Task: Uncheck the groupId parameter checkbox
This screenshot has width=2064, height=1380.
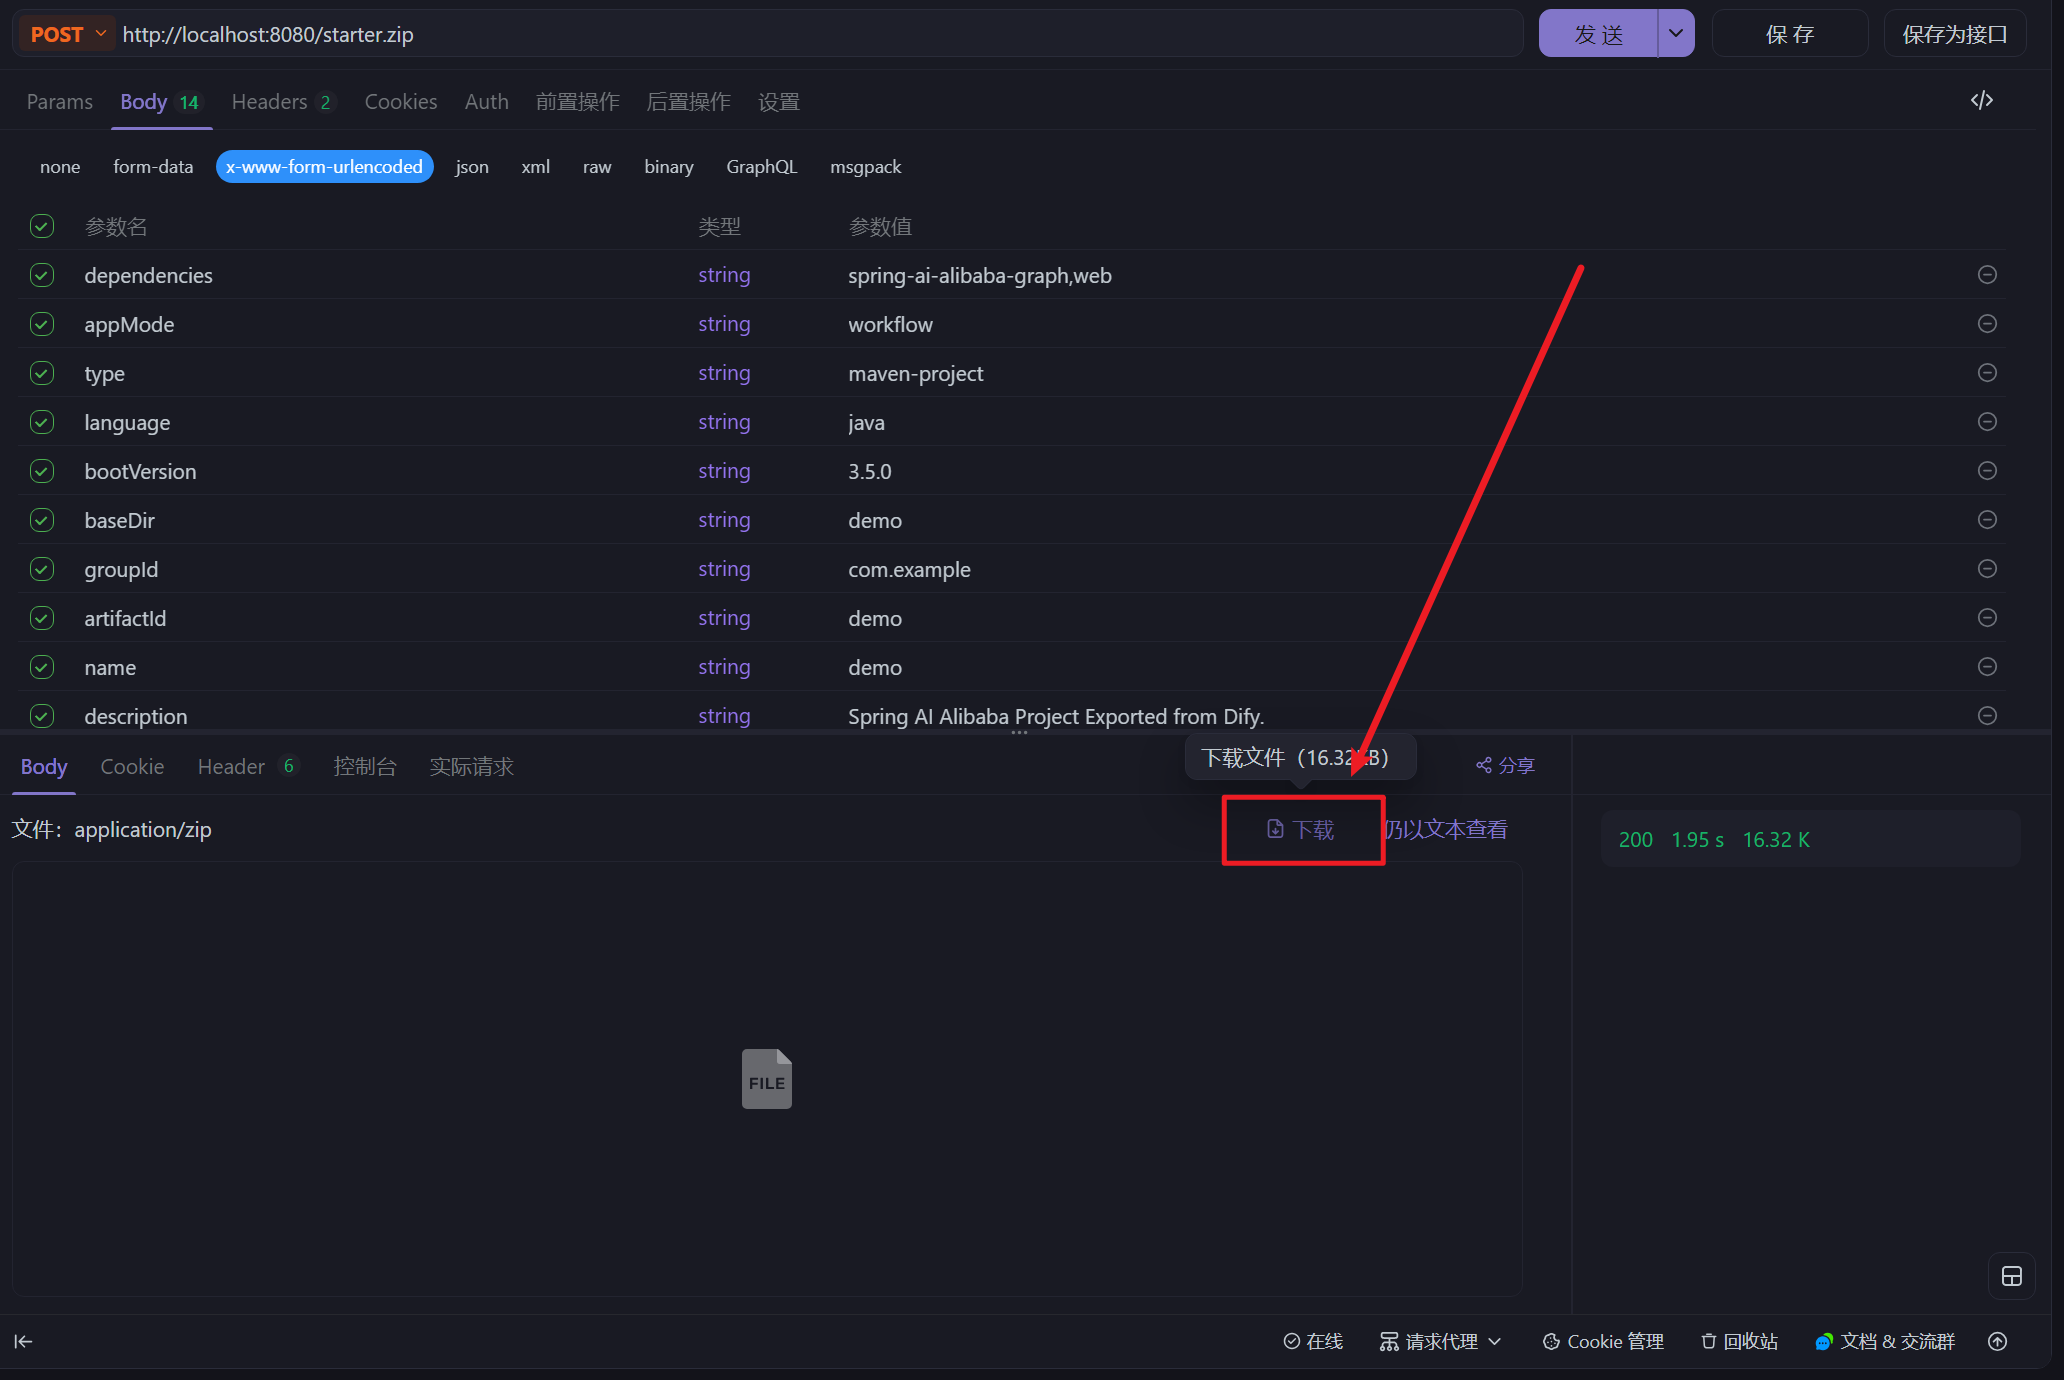Action: 41,569
